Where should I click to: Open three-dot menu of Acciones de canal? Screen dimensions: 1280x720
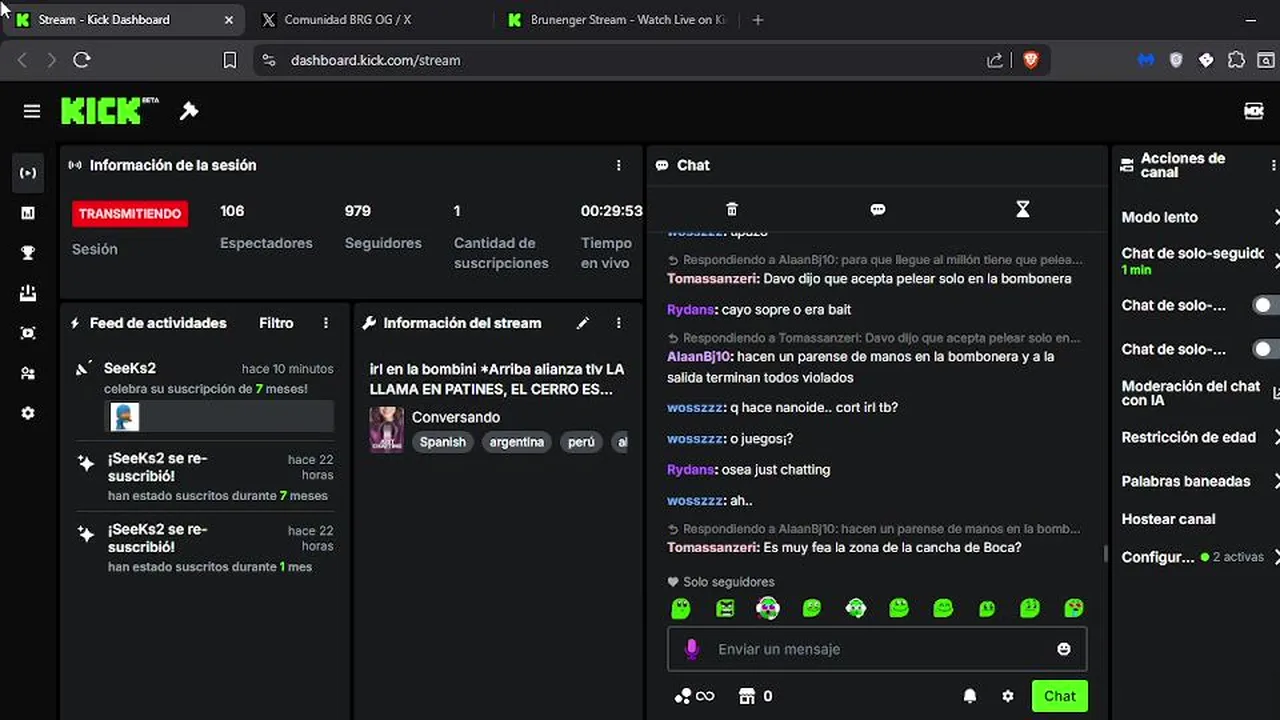pyautogui.click(x=1273, y=165)
